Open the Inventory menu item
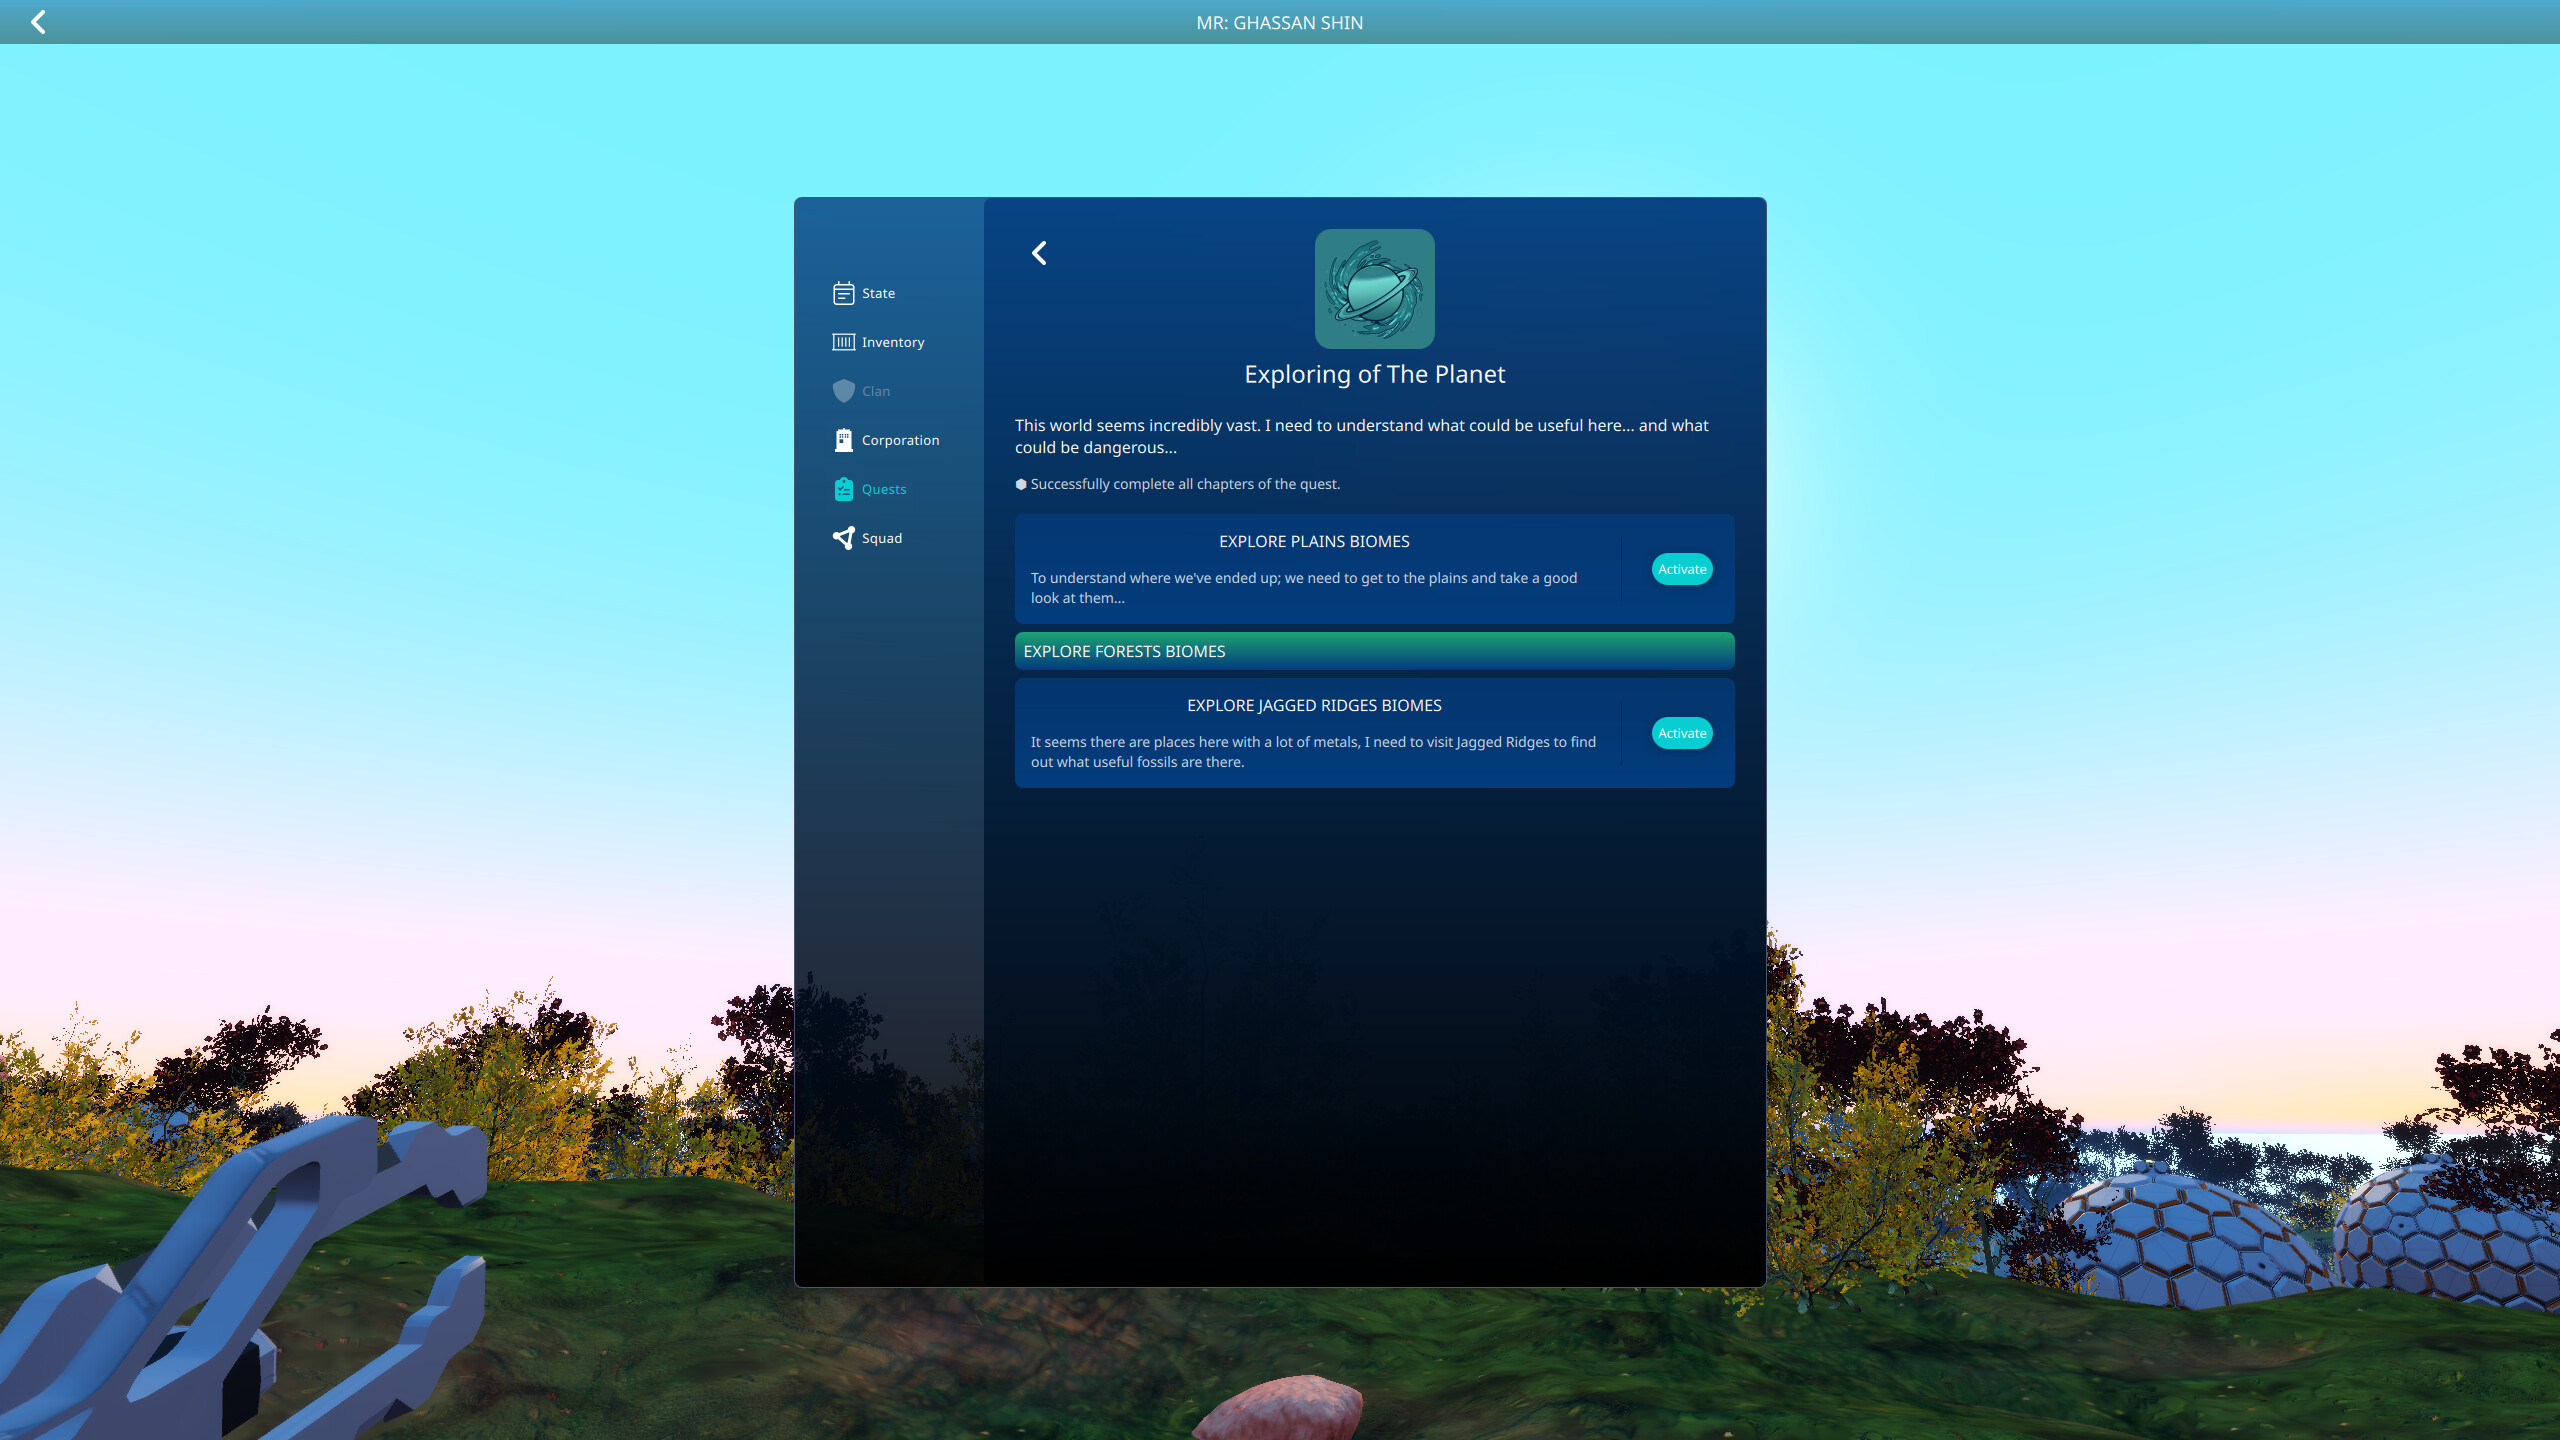The width and height of the screenshot is (2560, 1440). tap(879, 342)
